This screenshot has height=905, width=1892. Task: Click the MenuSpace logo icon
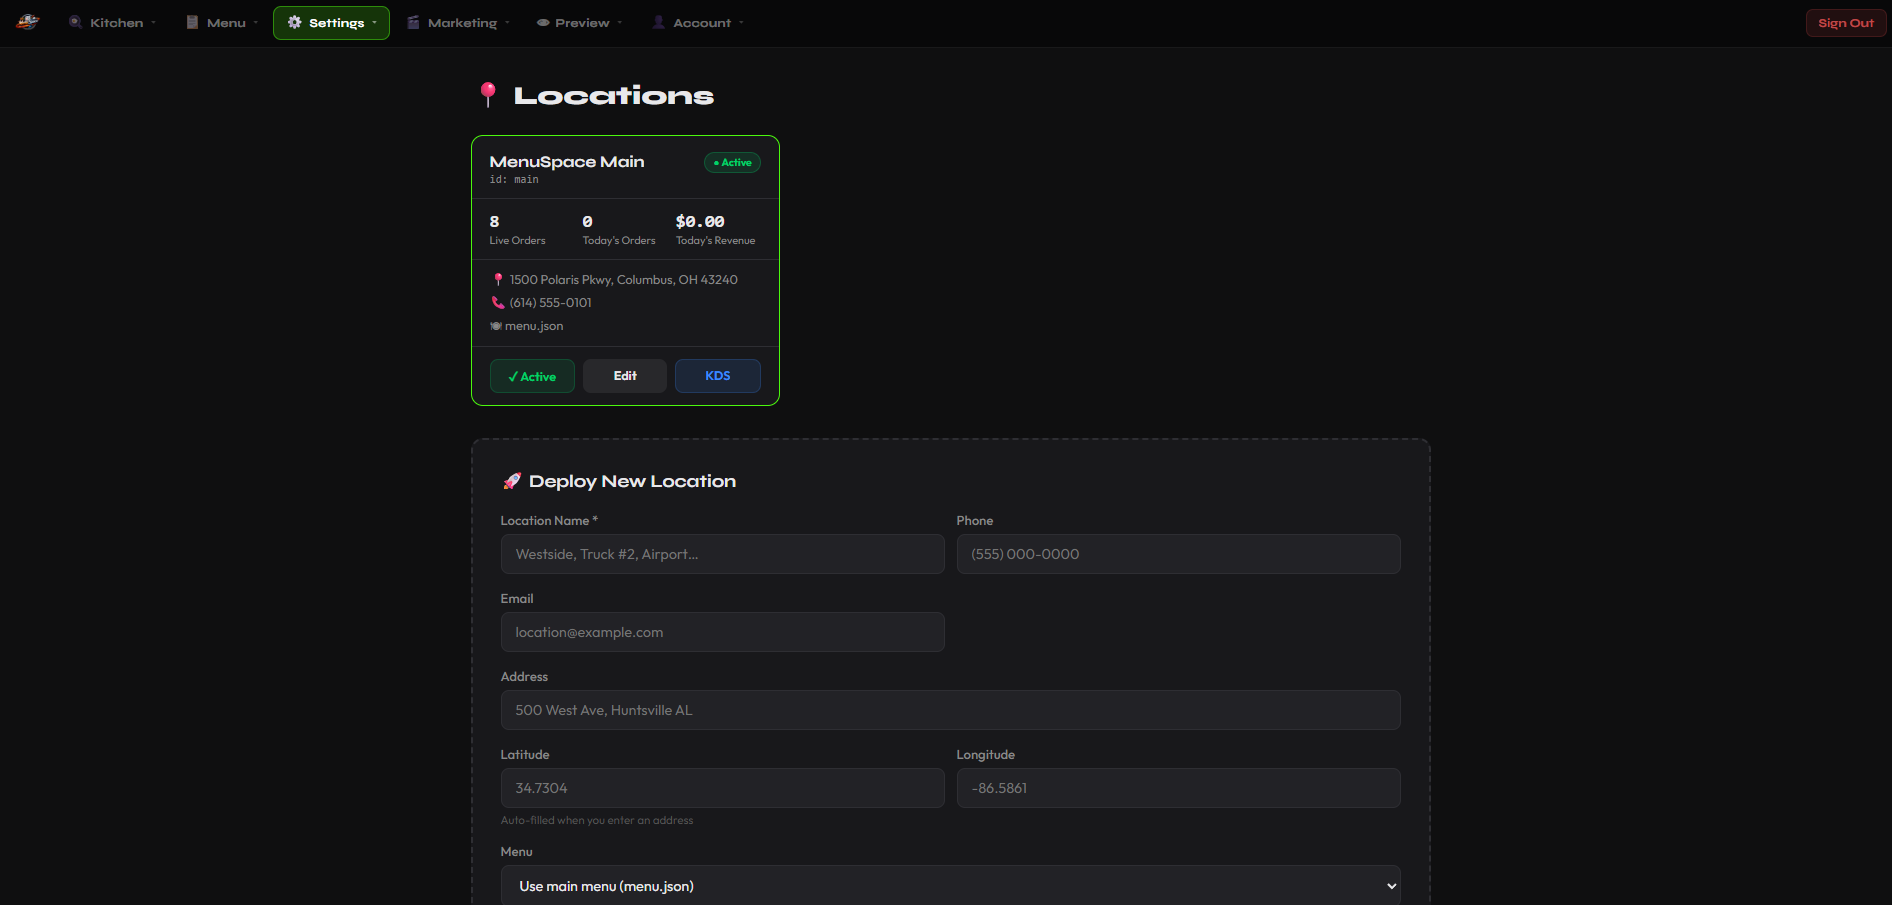coord(28,22)
